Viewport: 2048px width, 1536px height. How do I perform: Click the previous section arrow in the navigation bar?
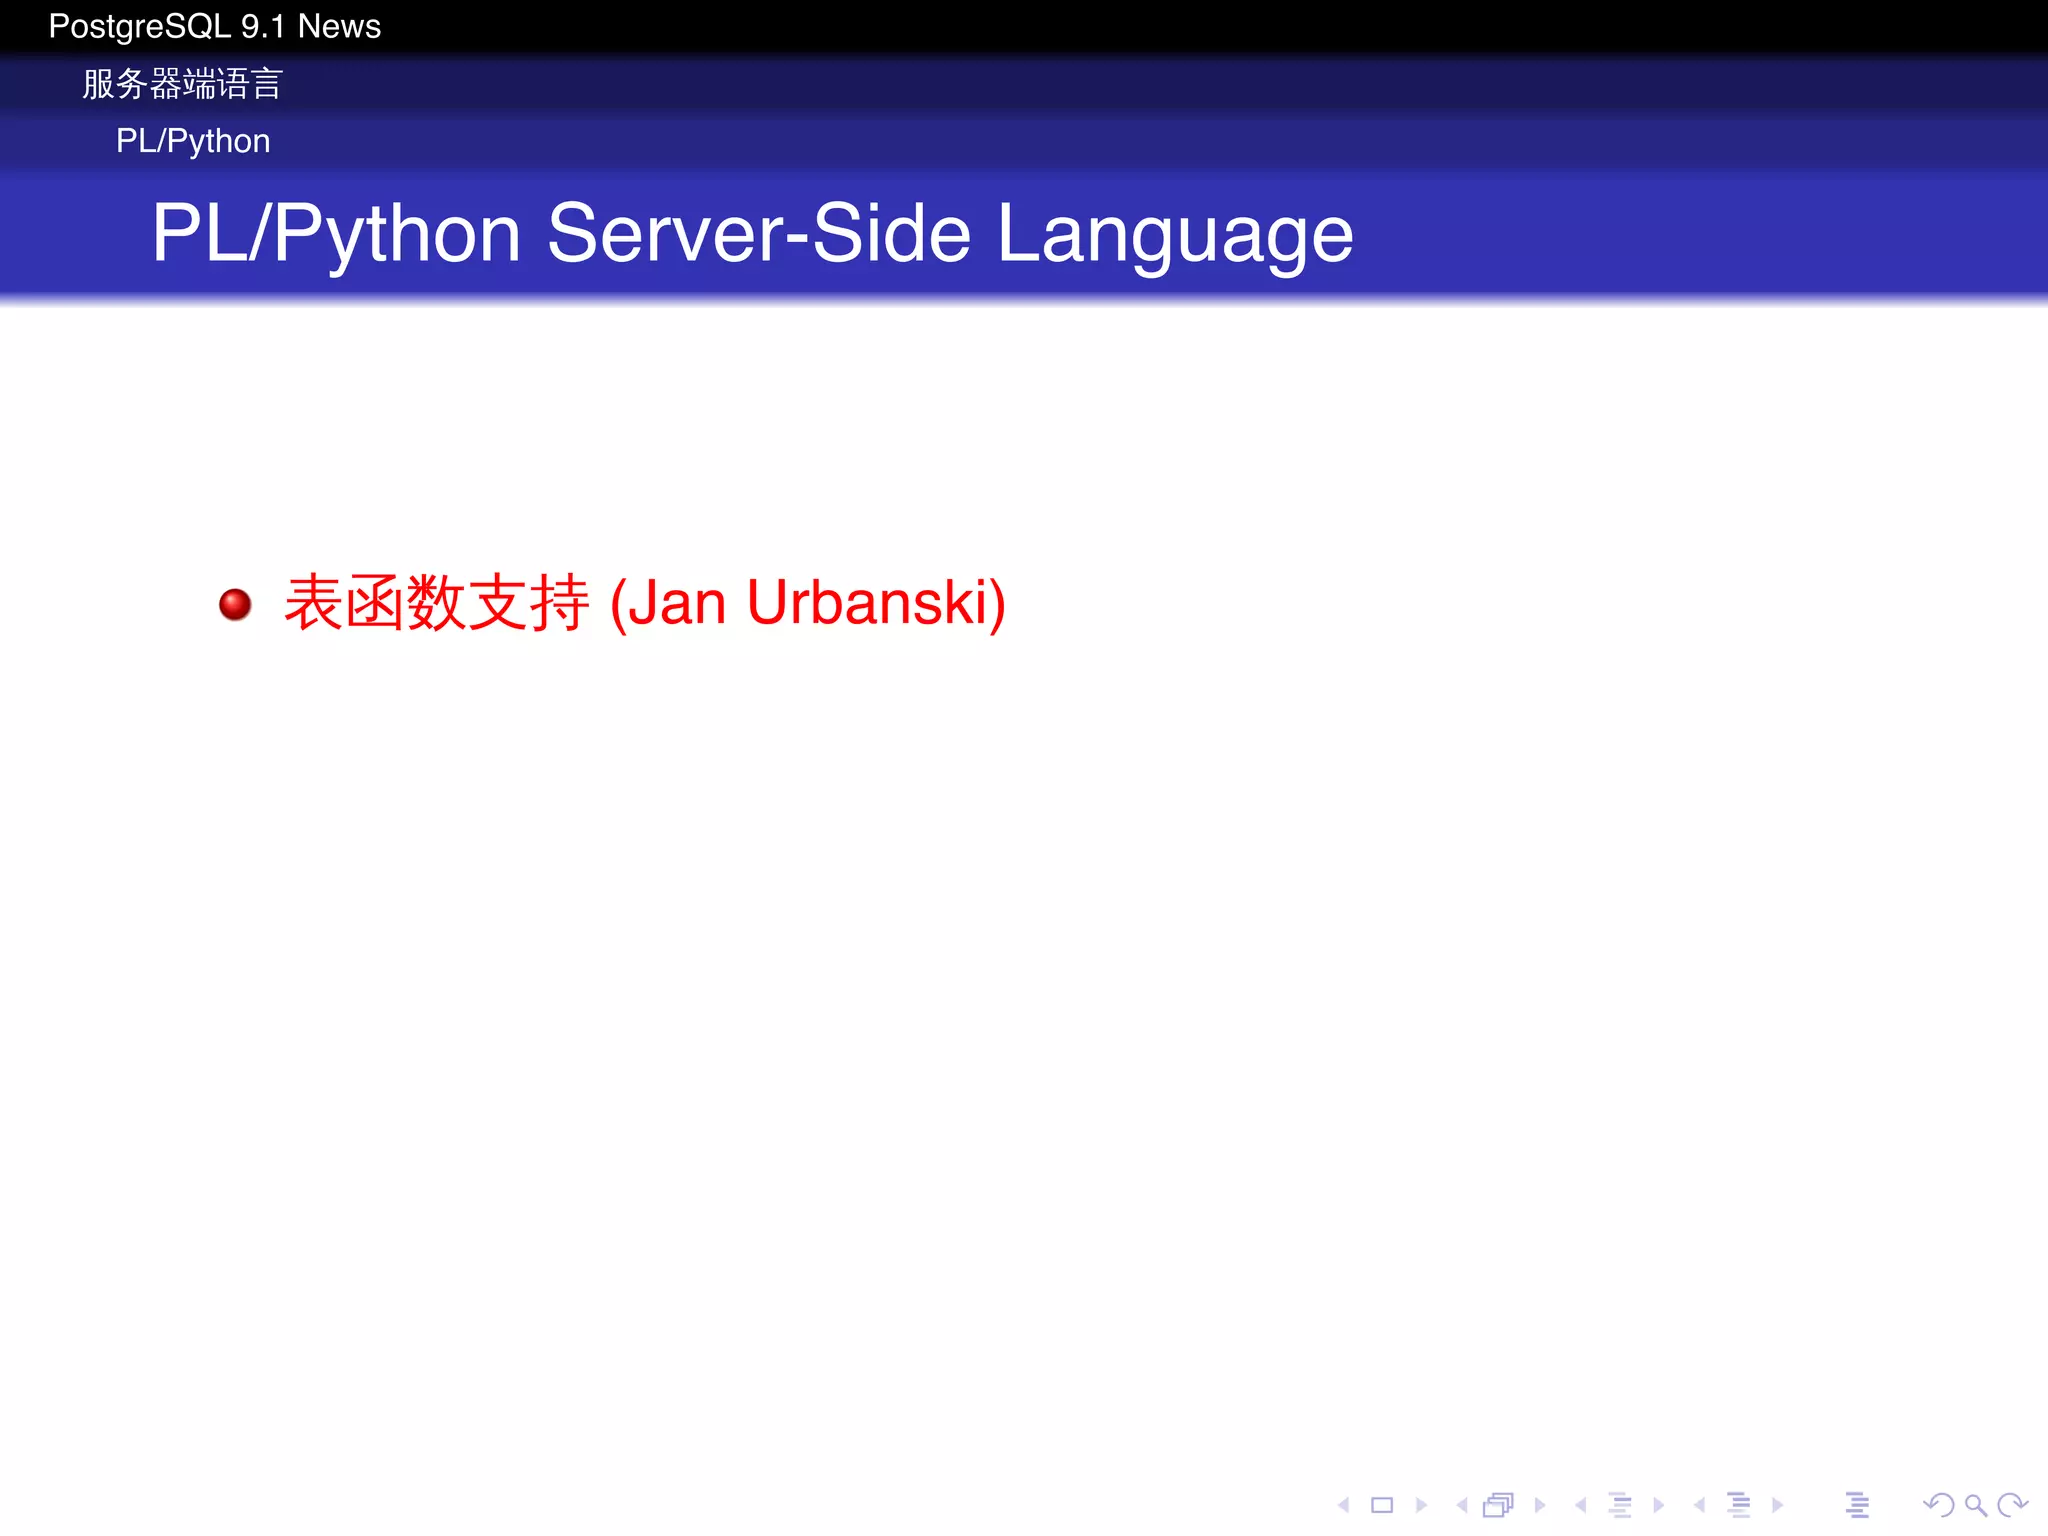pos(1699,1504)
